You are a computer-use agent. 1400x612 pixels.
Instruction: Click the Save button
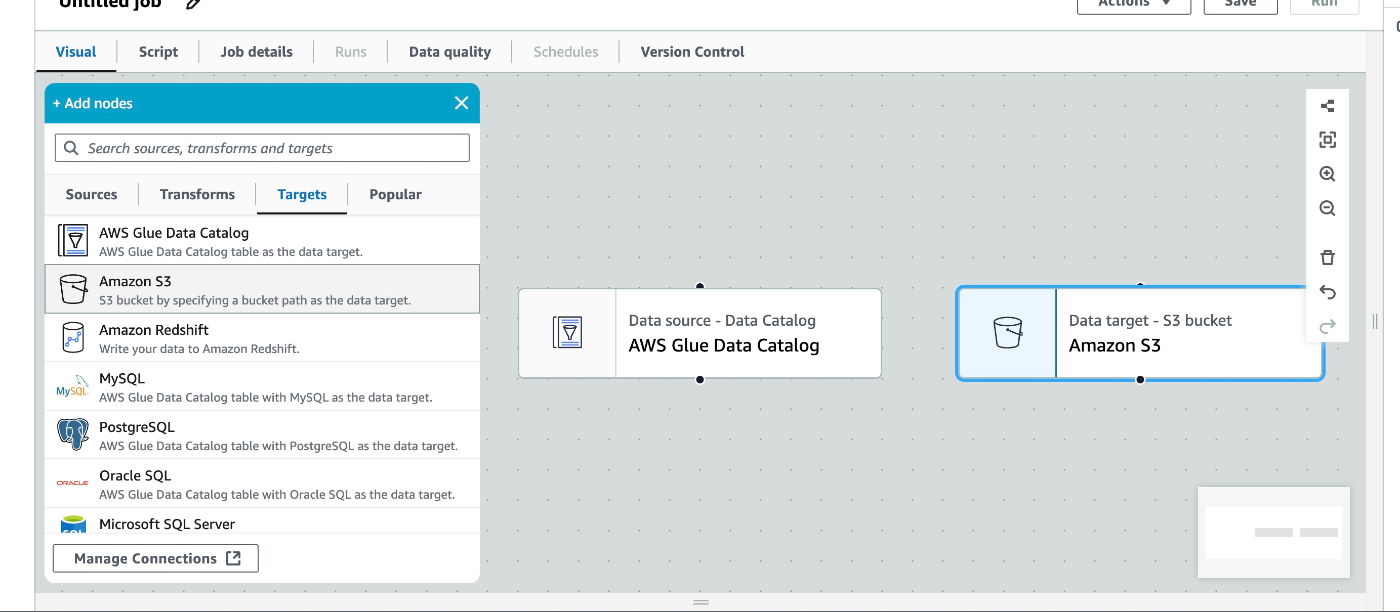(1240, 4)
